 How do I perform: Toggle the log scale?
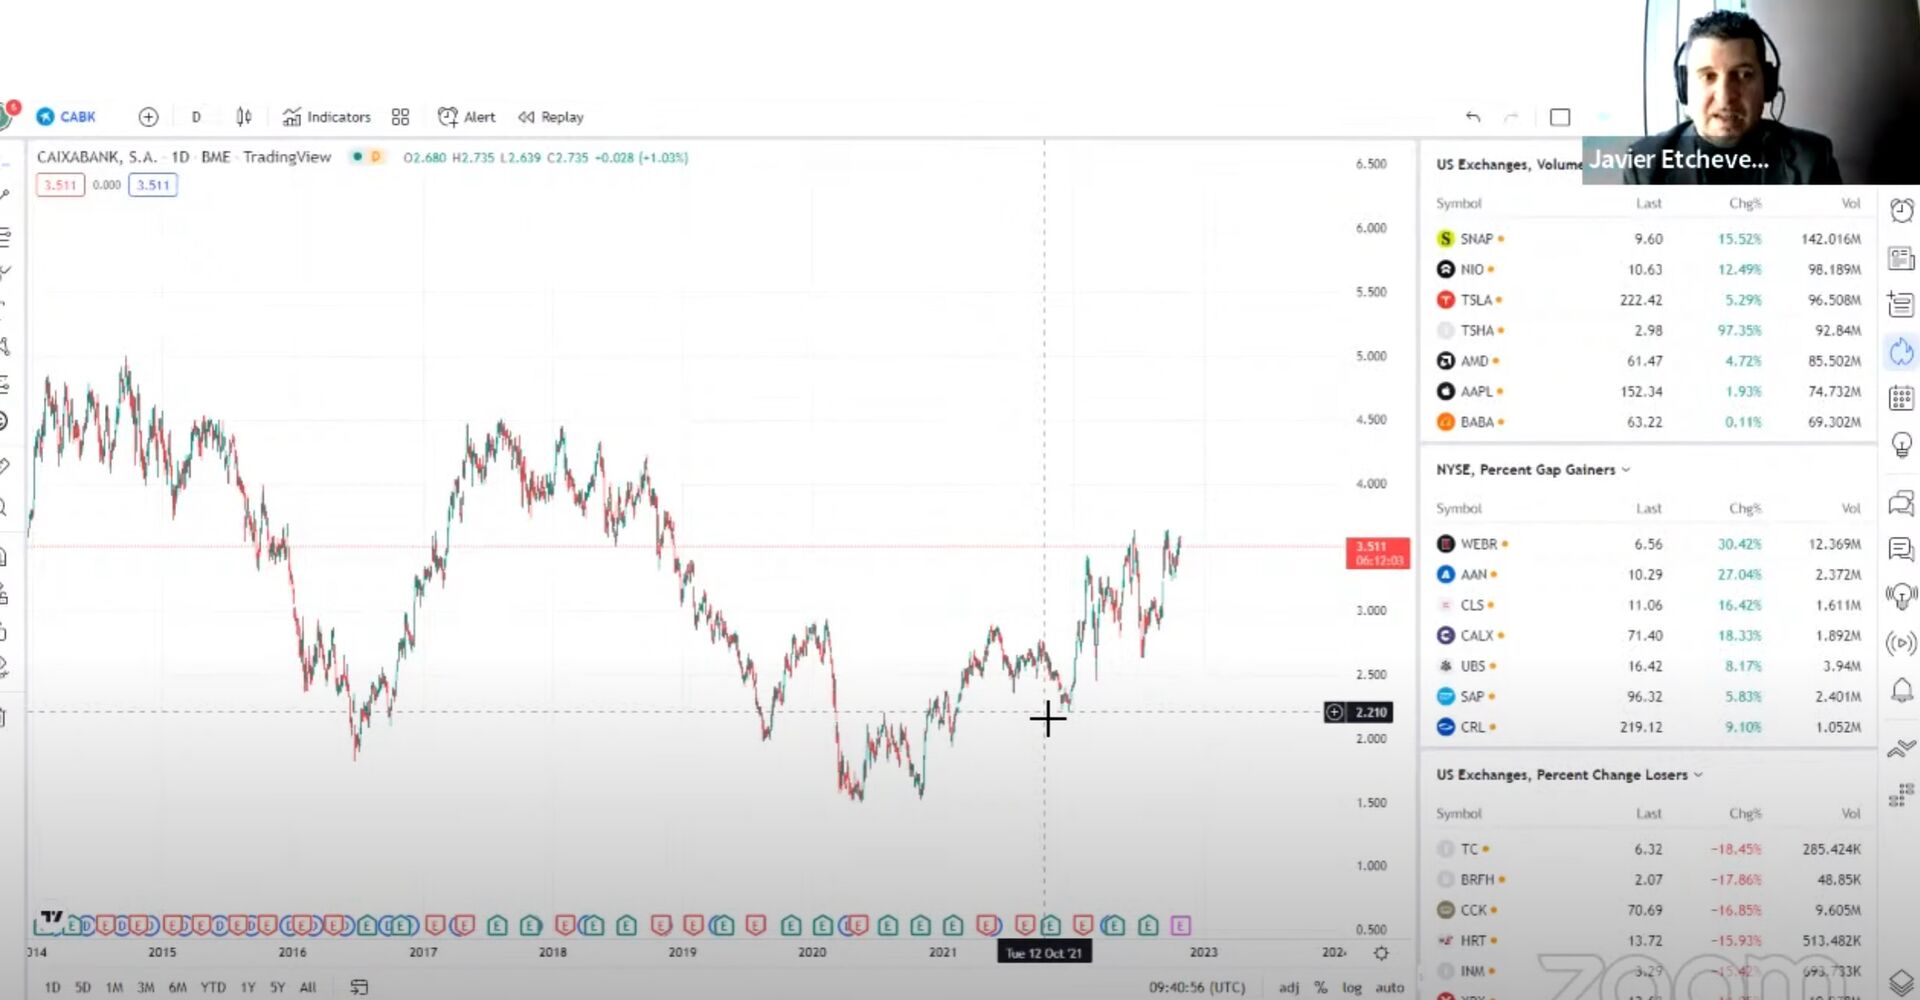1352,987
